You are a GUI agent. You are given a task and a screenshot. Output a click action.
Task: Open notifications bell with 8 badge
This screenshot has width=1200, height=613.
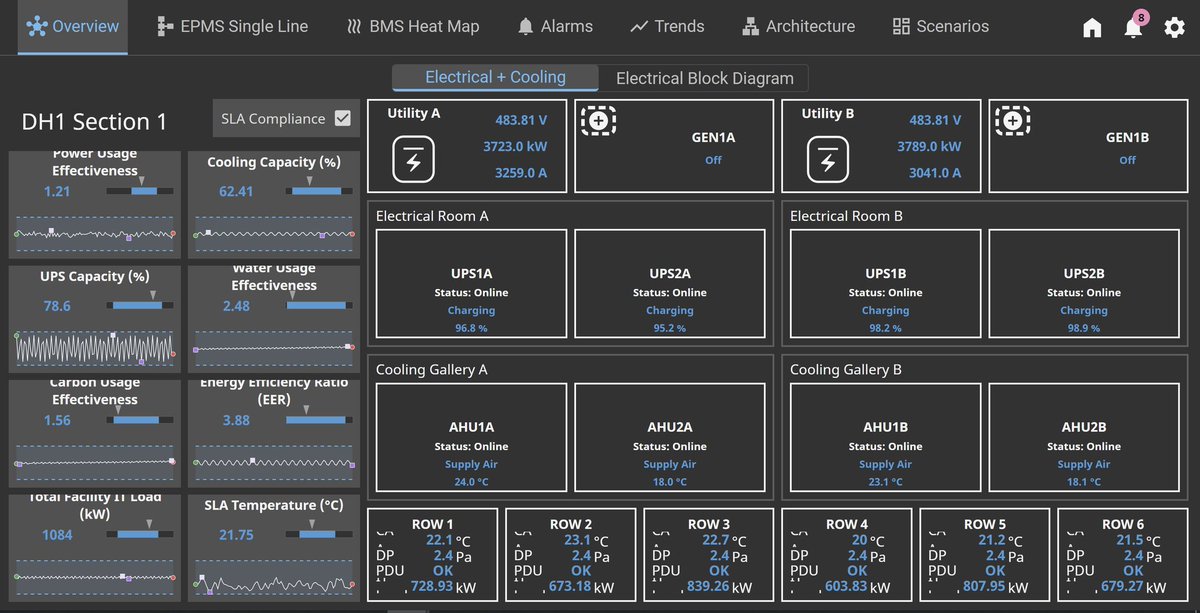click(1134, 27)
